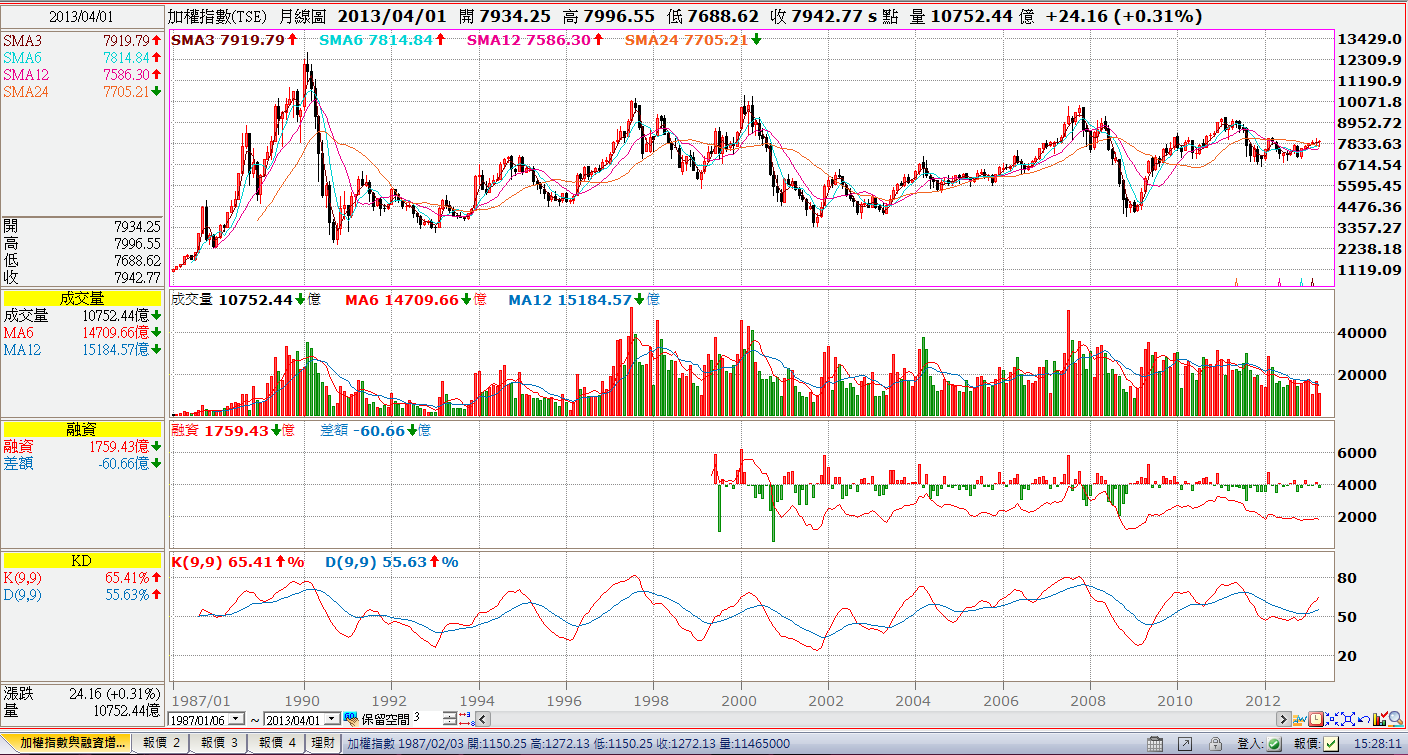
Task: Click the 登入 label in status bar
Action: click(1250, 744)
